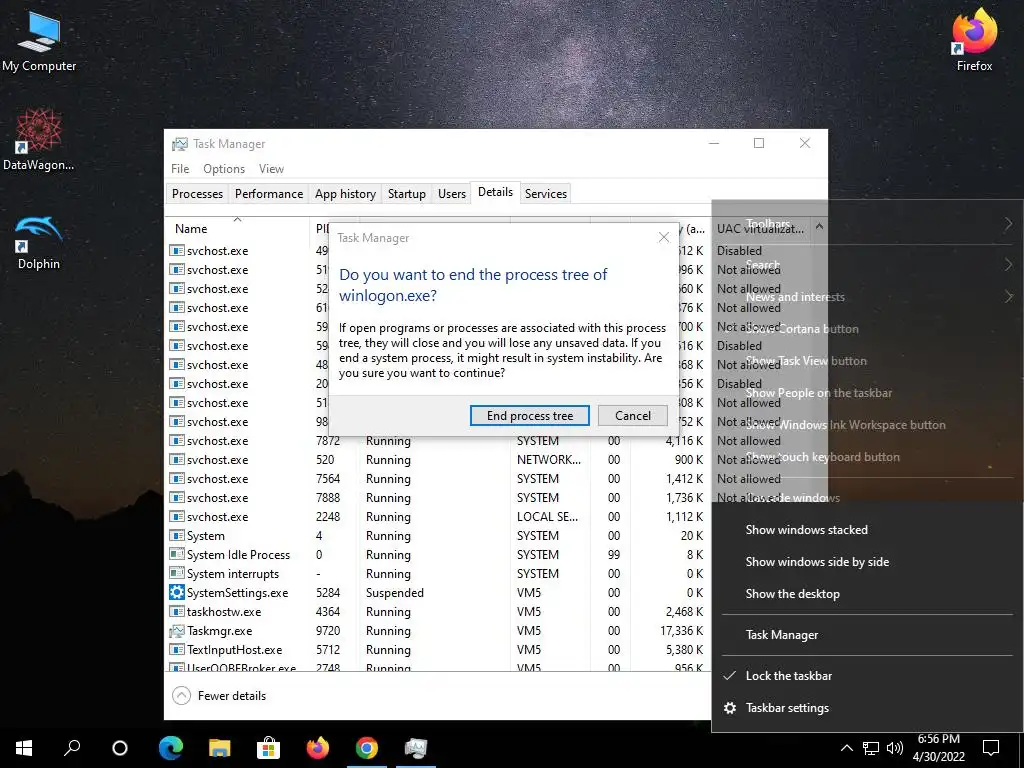Confirm End process tree for winlogon.exe

coord(530,415)
